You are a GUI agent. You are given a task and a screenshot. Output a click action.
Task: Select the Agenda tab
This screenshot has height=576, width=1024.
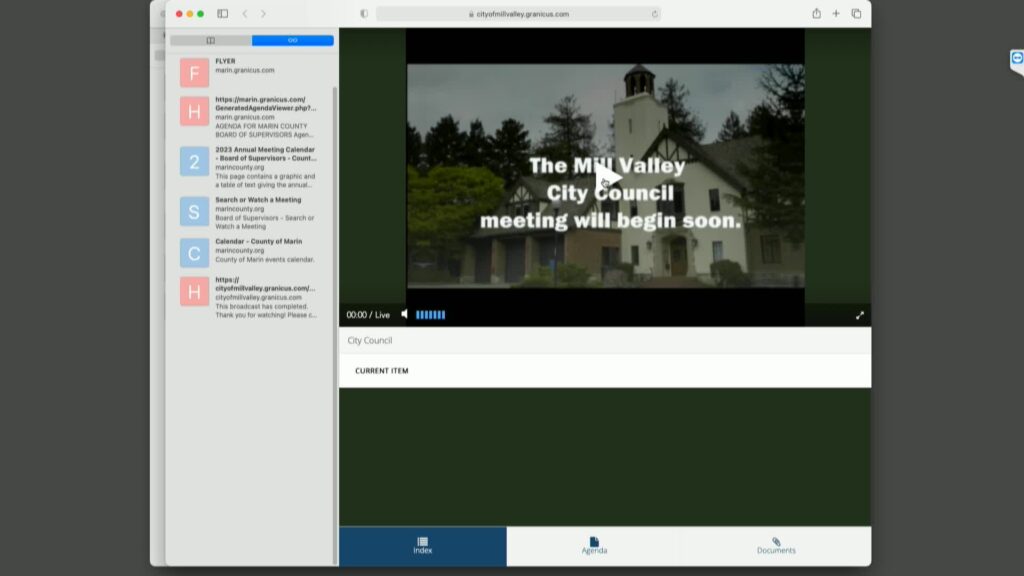[x=594, y=546]
